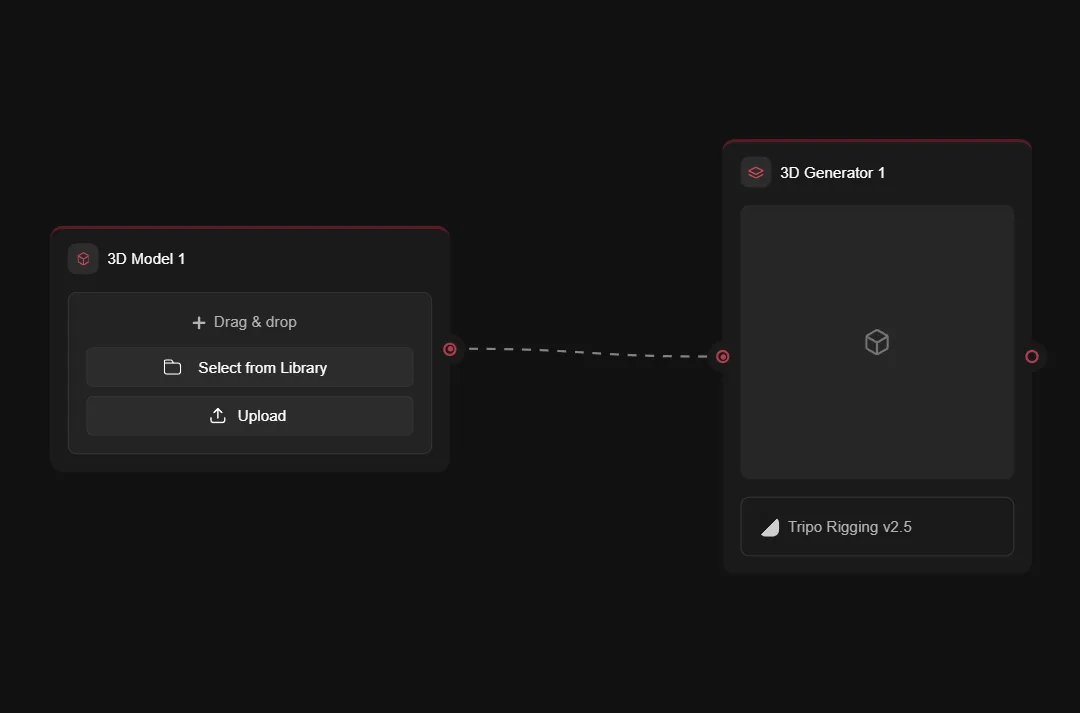
Task: Click the dashed connection line between nodes
Action: coord(585,352)
